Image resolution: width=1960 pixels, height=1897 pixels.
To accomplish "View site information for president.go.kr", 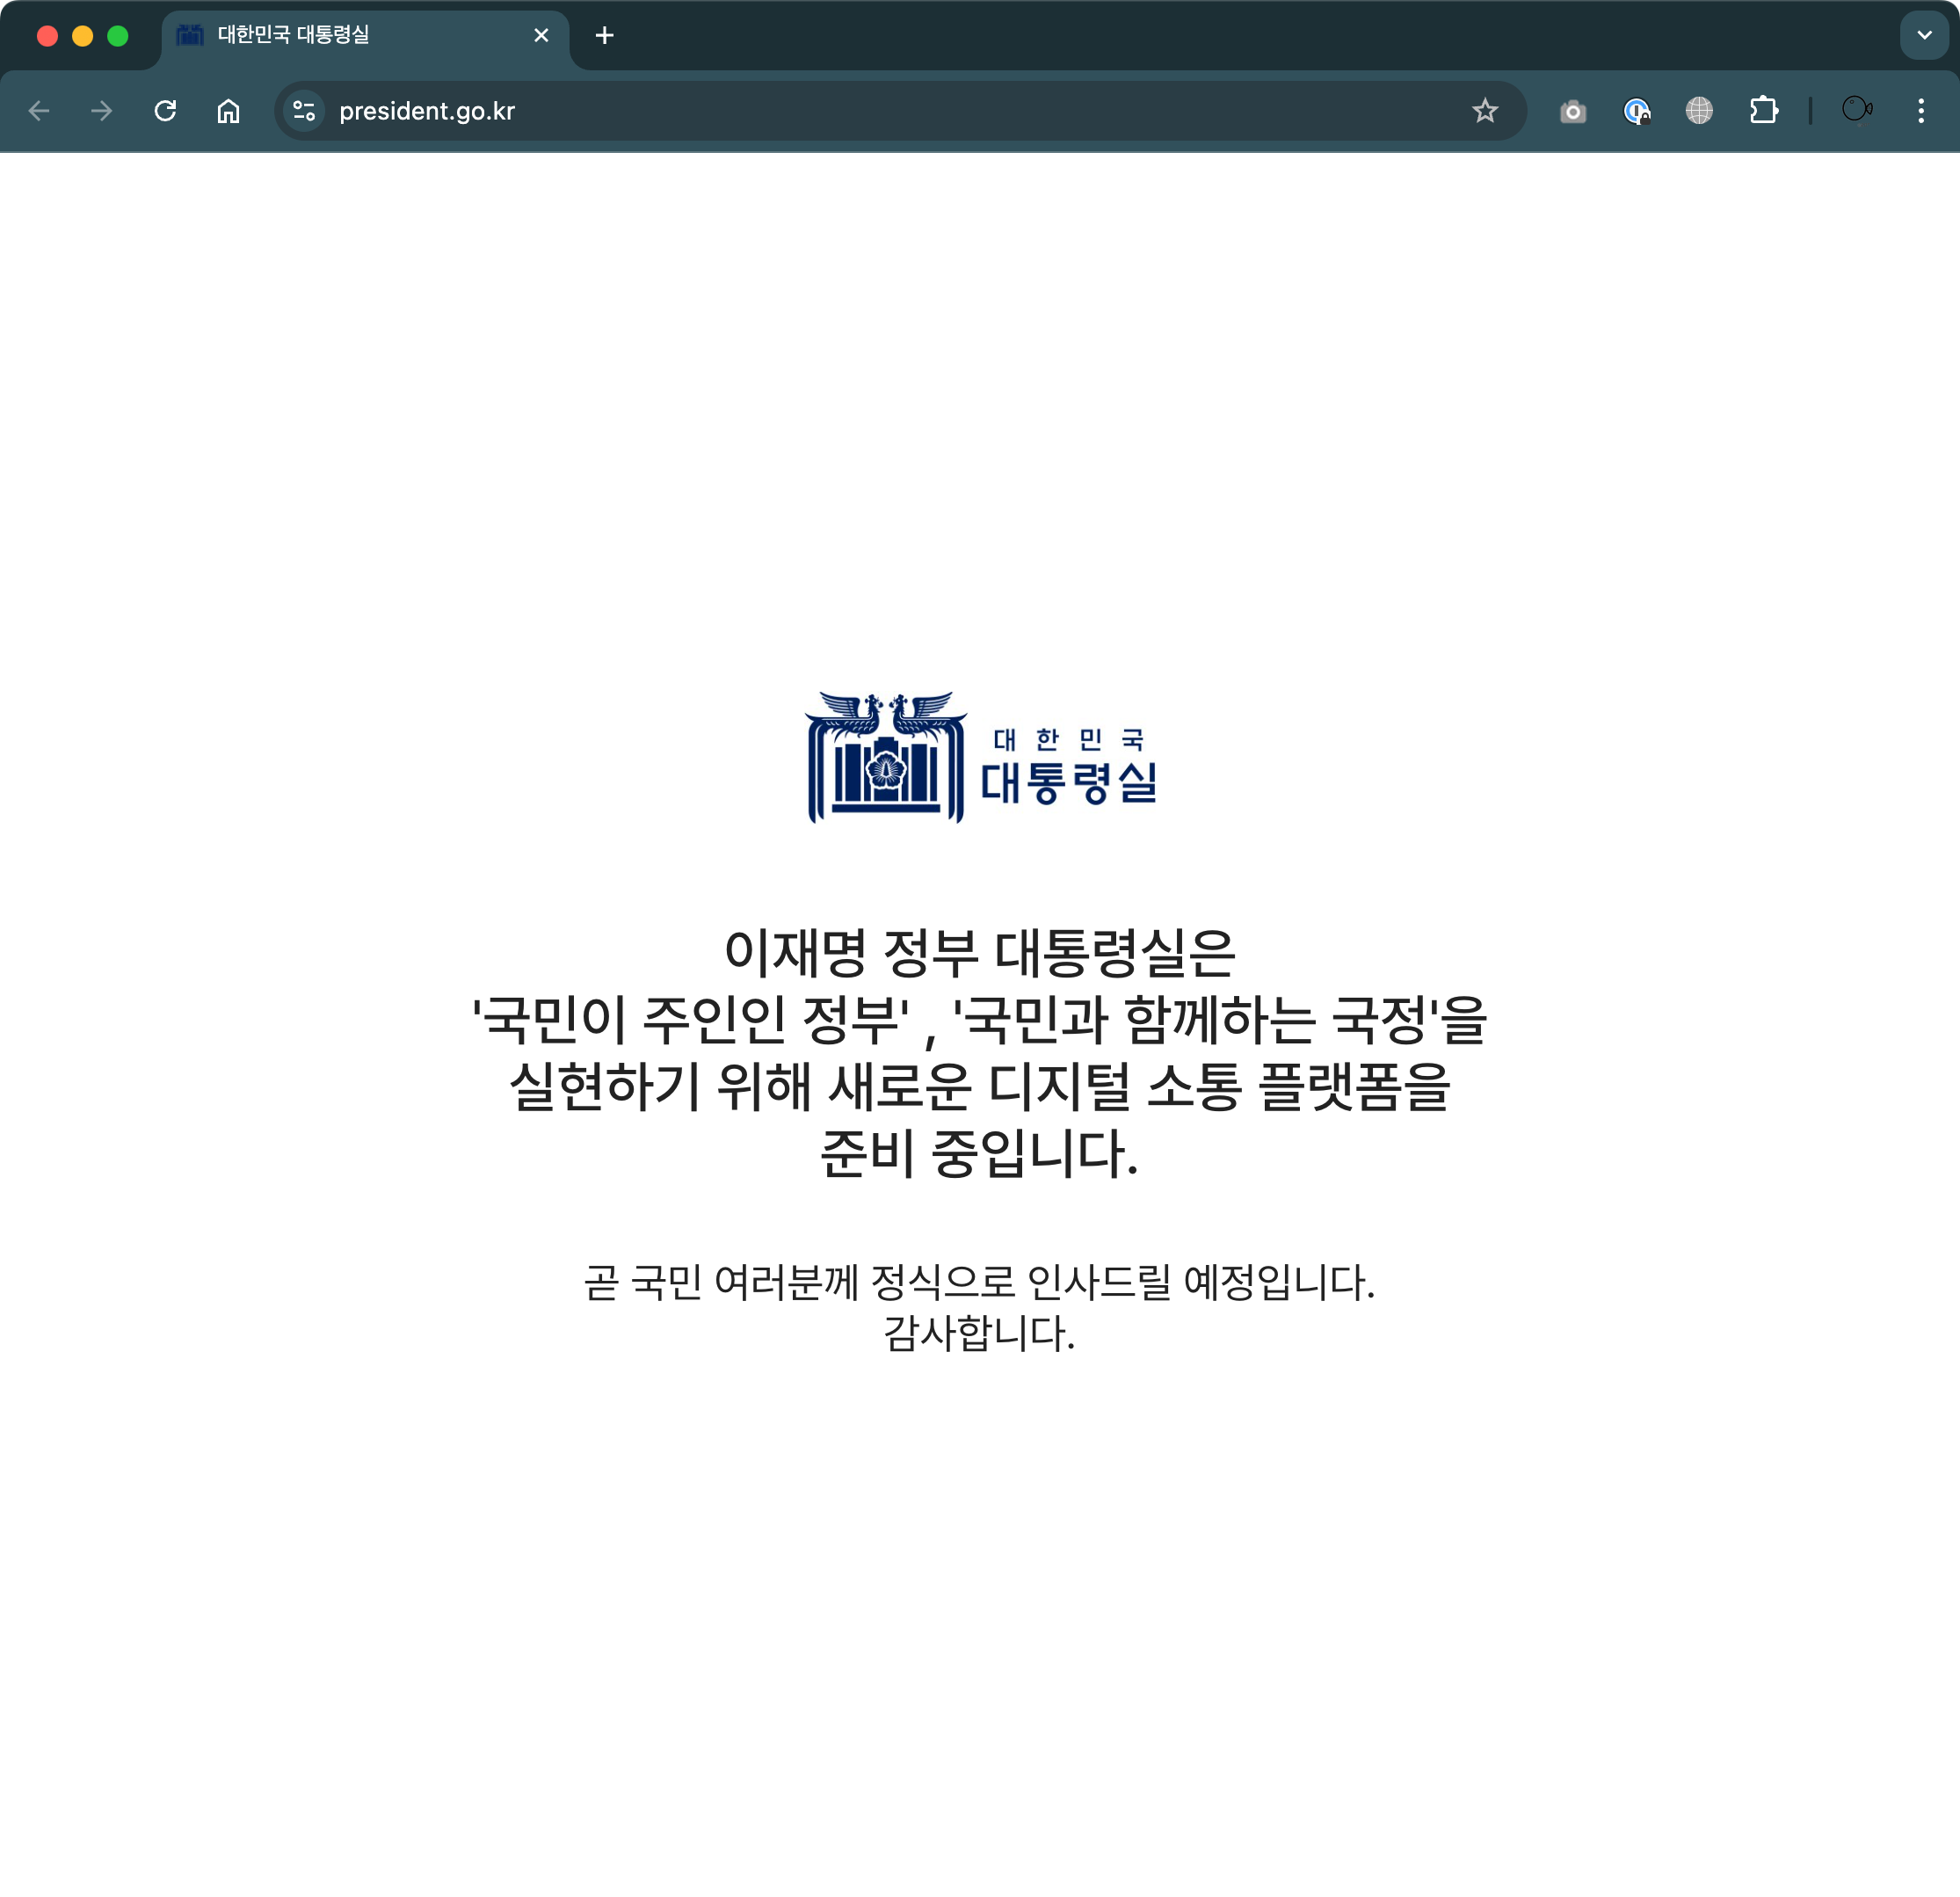I will pyautogui.click(x=304, y=111).
